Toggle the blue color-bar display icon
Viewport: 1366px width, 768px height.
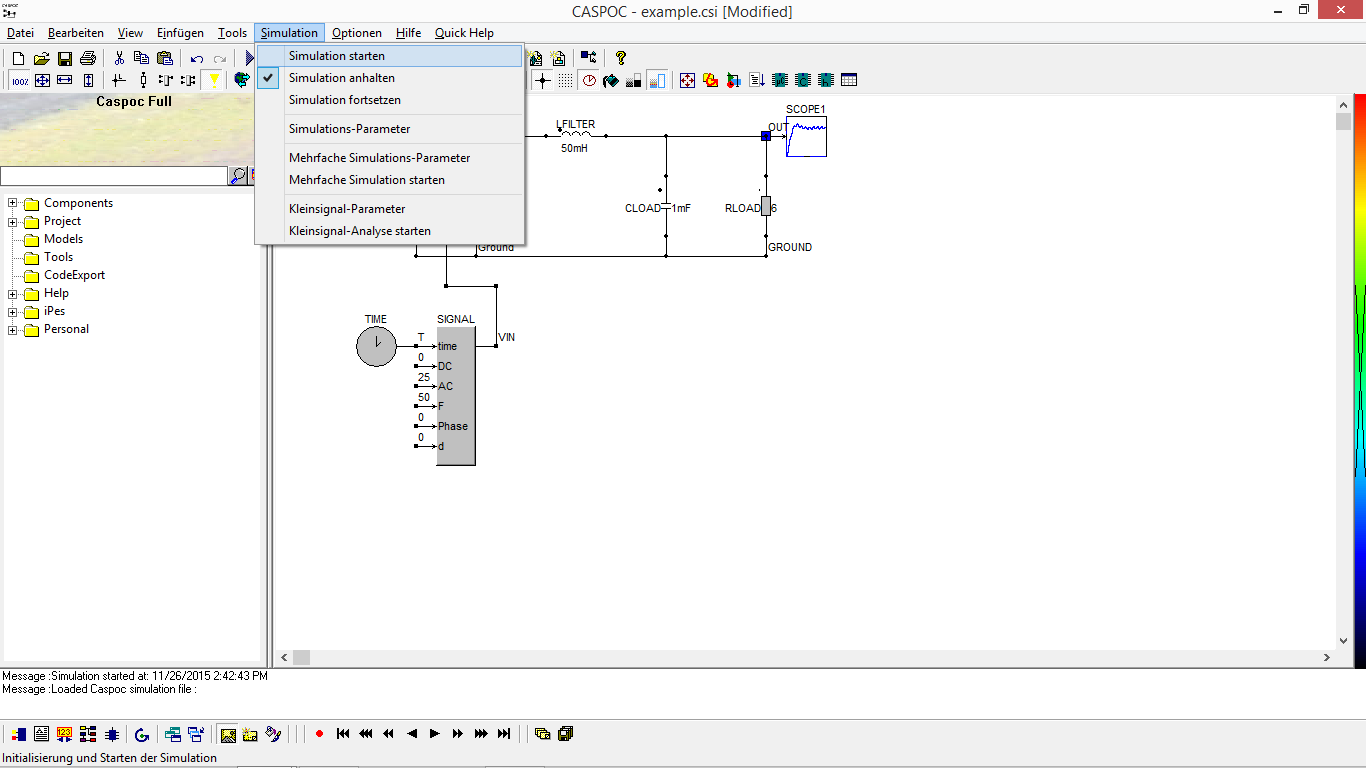pyautogui.click(x=656, y=80)
